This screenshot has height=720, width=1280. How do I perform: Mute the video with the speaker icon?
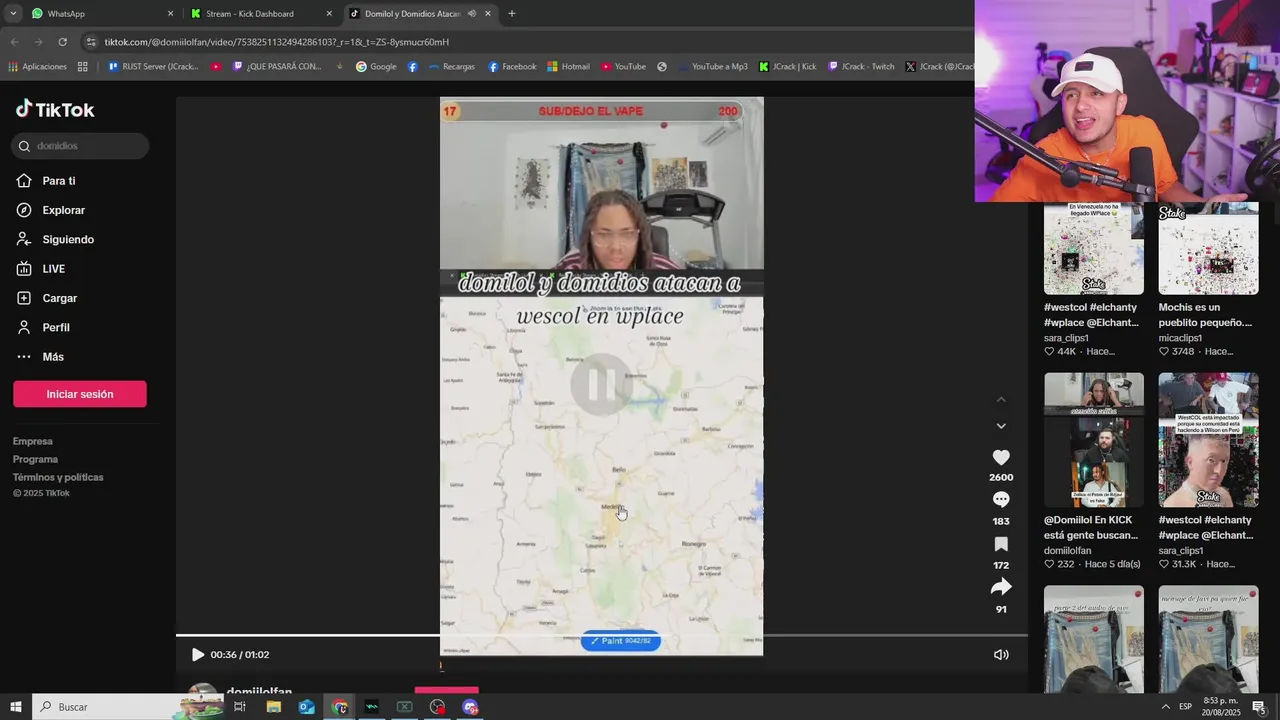point(1001,655)
